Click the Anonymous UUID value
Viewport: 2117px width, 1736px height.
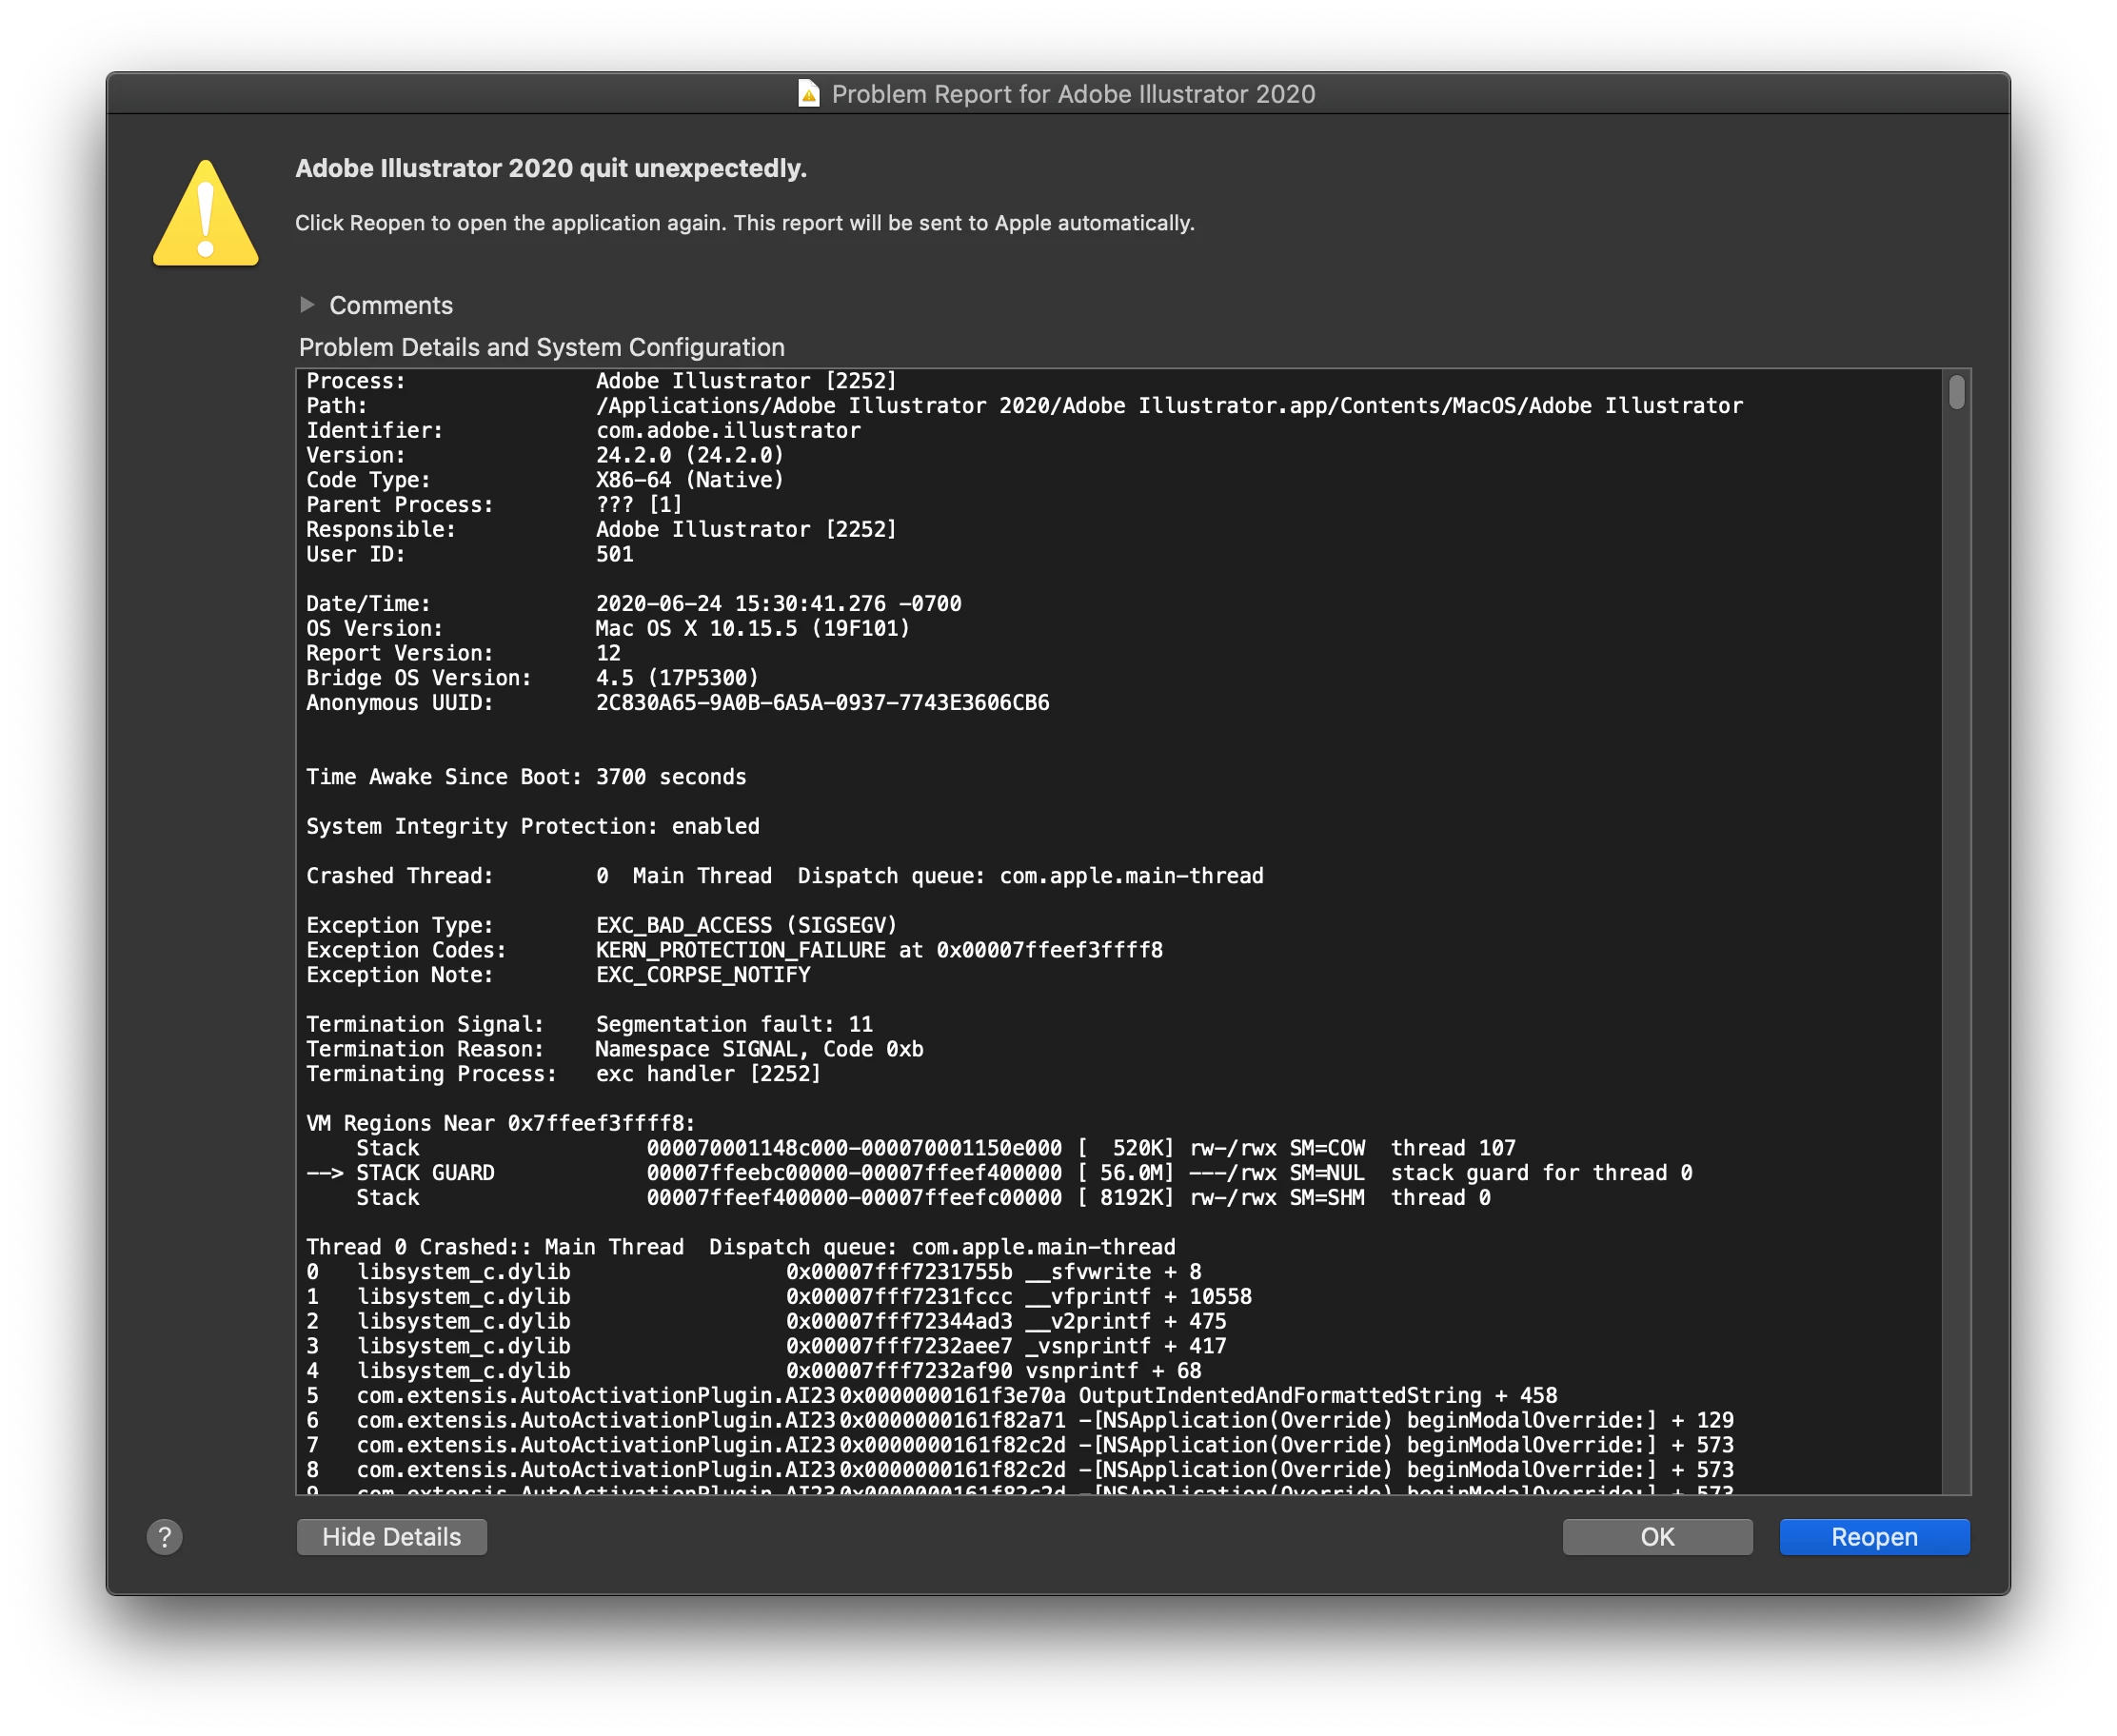(x=822, y=703)
